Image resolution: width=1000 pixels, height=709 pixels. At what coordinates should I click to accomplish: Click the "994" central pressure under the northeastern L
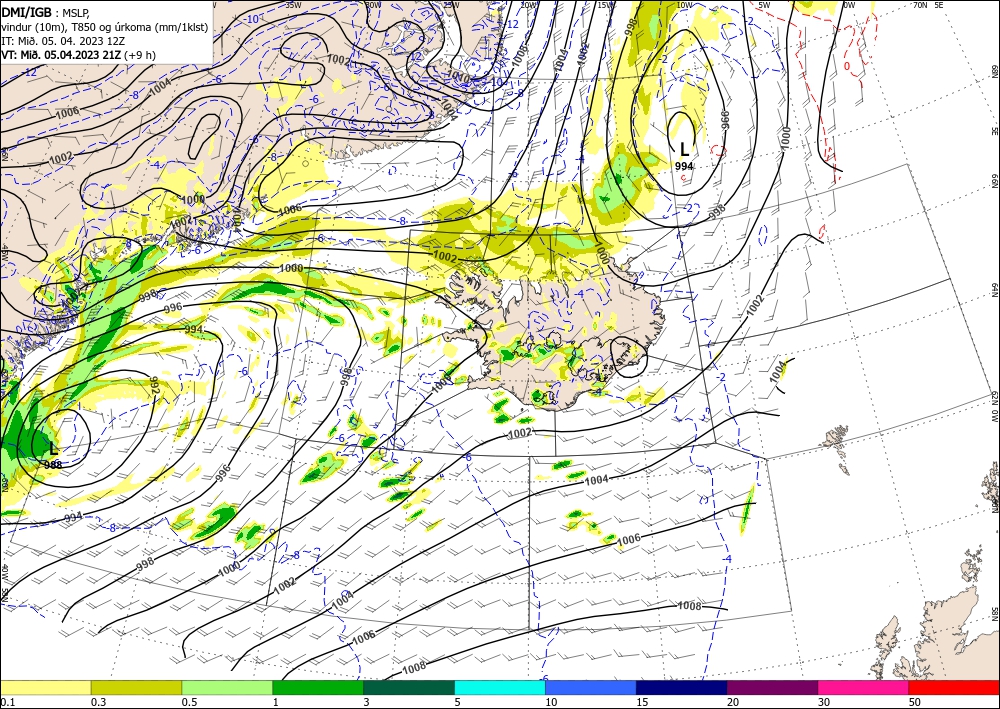click(684, 166)
